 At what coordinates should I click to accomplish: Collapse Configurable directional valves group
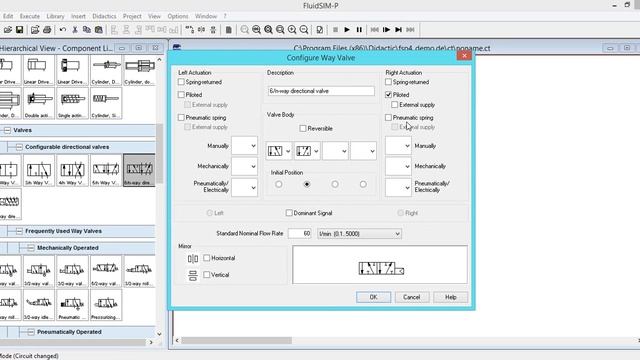tap(19, 147)
